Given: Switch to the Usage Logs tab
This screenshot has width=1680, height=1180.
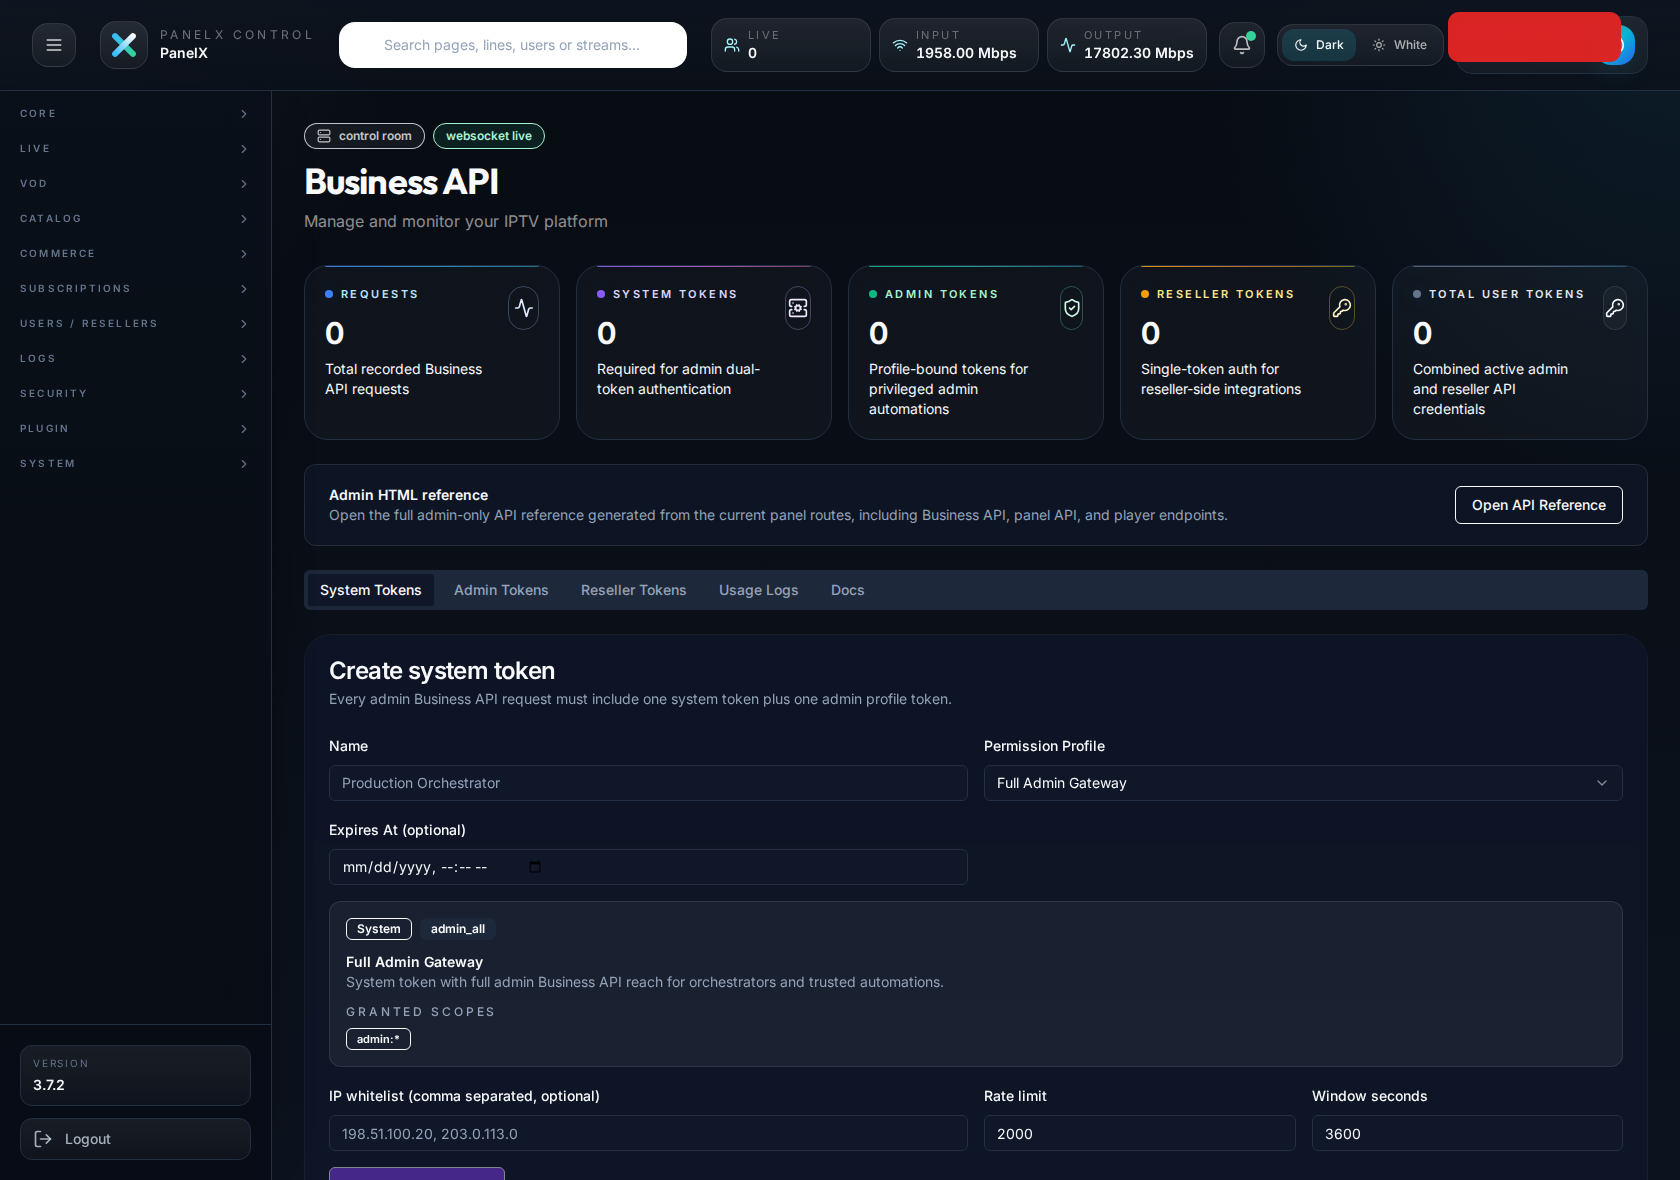Looking at the screenshot, I should coord(758,590).
